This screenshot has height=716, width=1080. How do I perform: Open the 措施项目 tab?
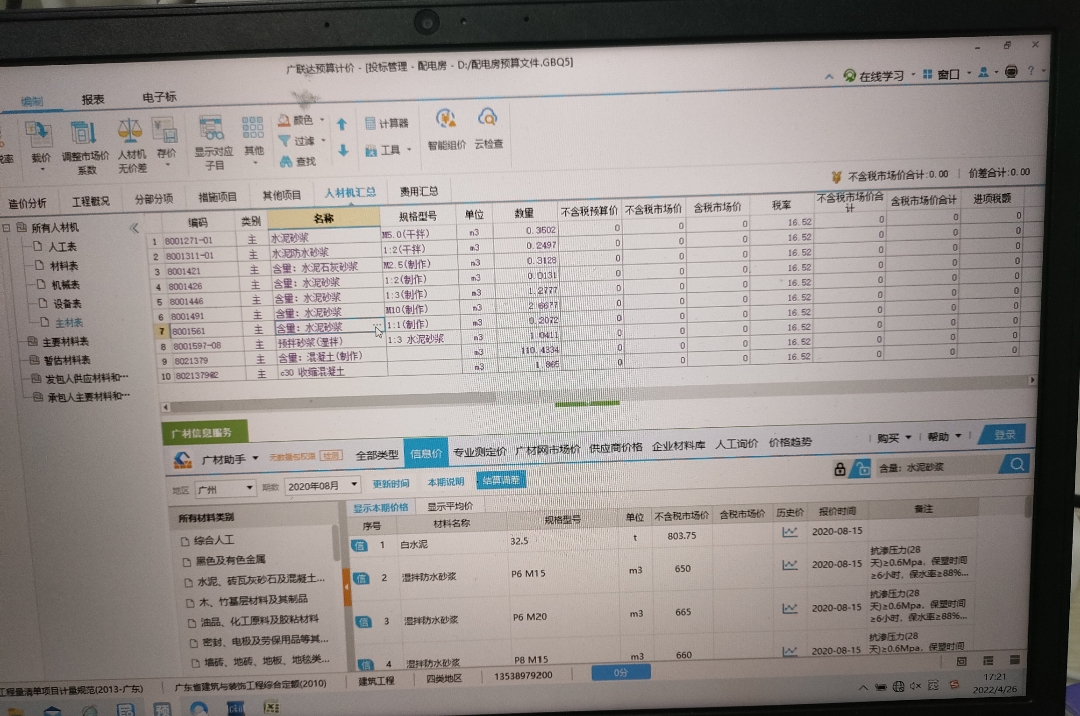(x=218, y=197)
